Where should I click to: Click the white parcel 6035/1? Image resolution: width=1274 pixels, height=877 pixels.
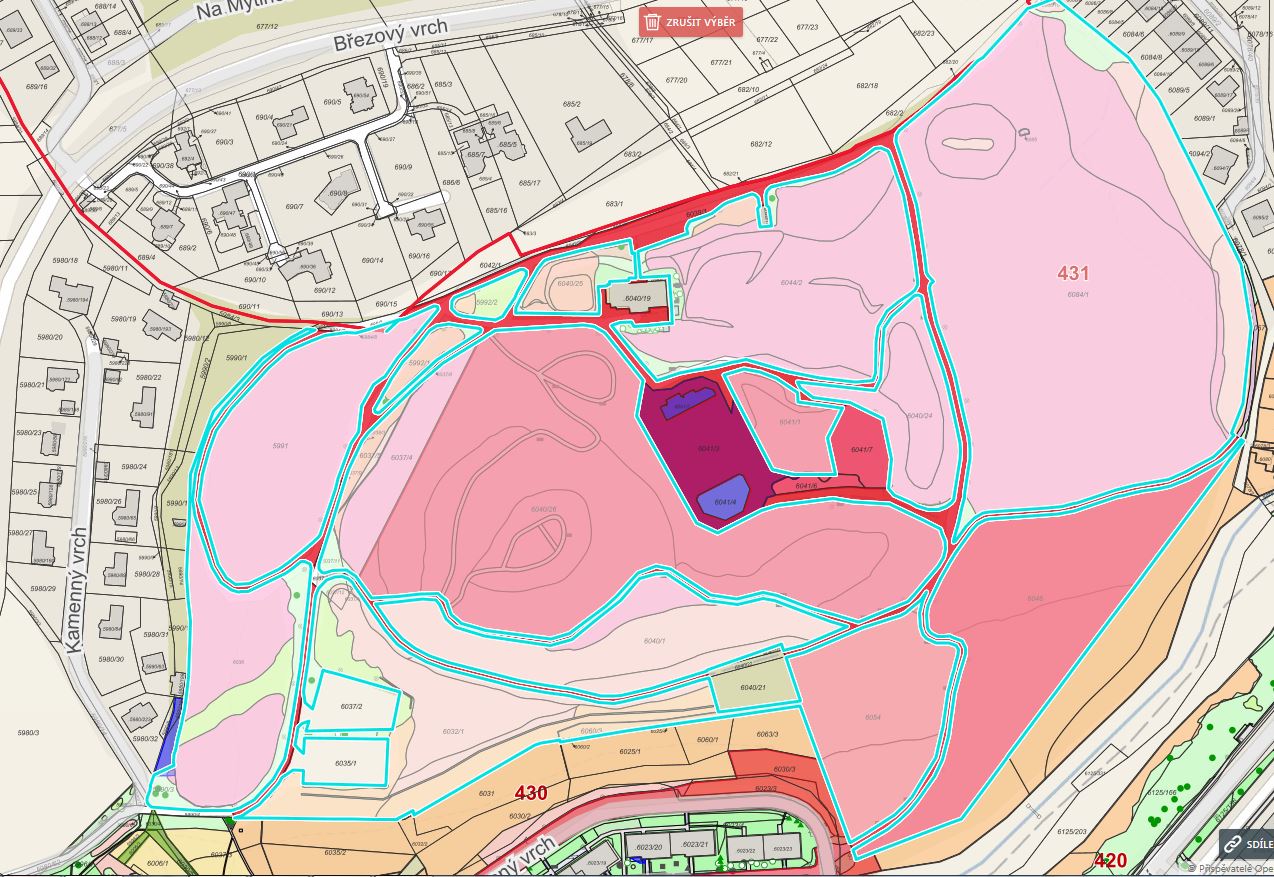click(345, 762)
